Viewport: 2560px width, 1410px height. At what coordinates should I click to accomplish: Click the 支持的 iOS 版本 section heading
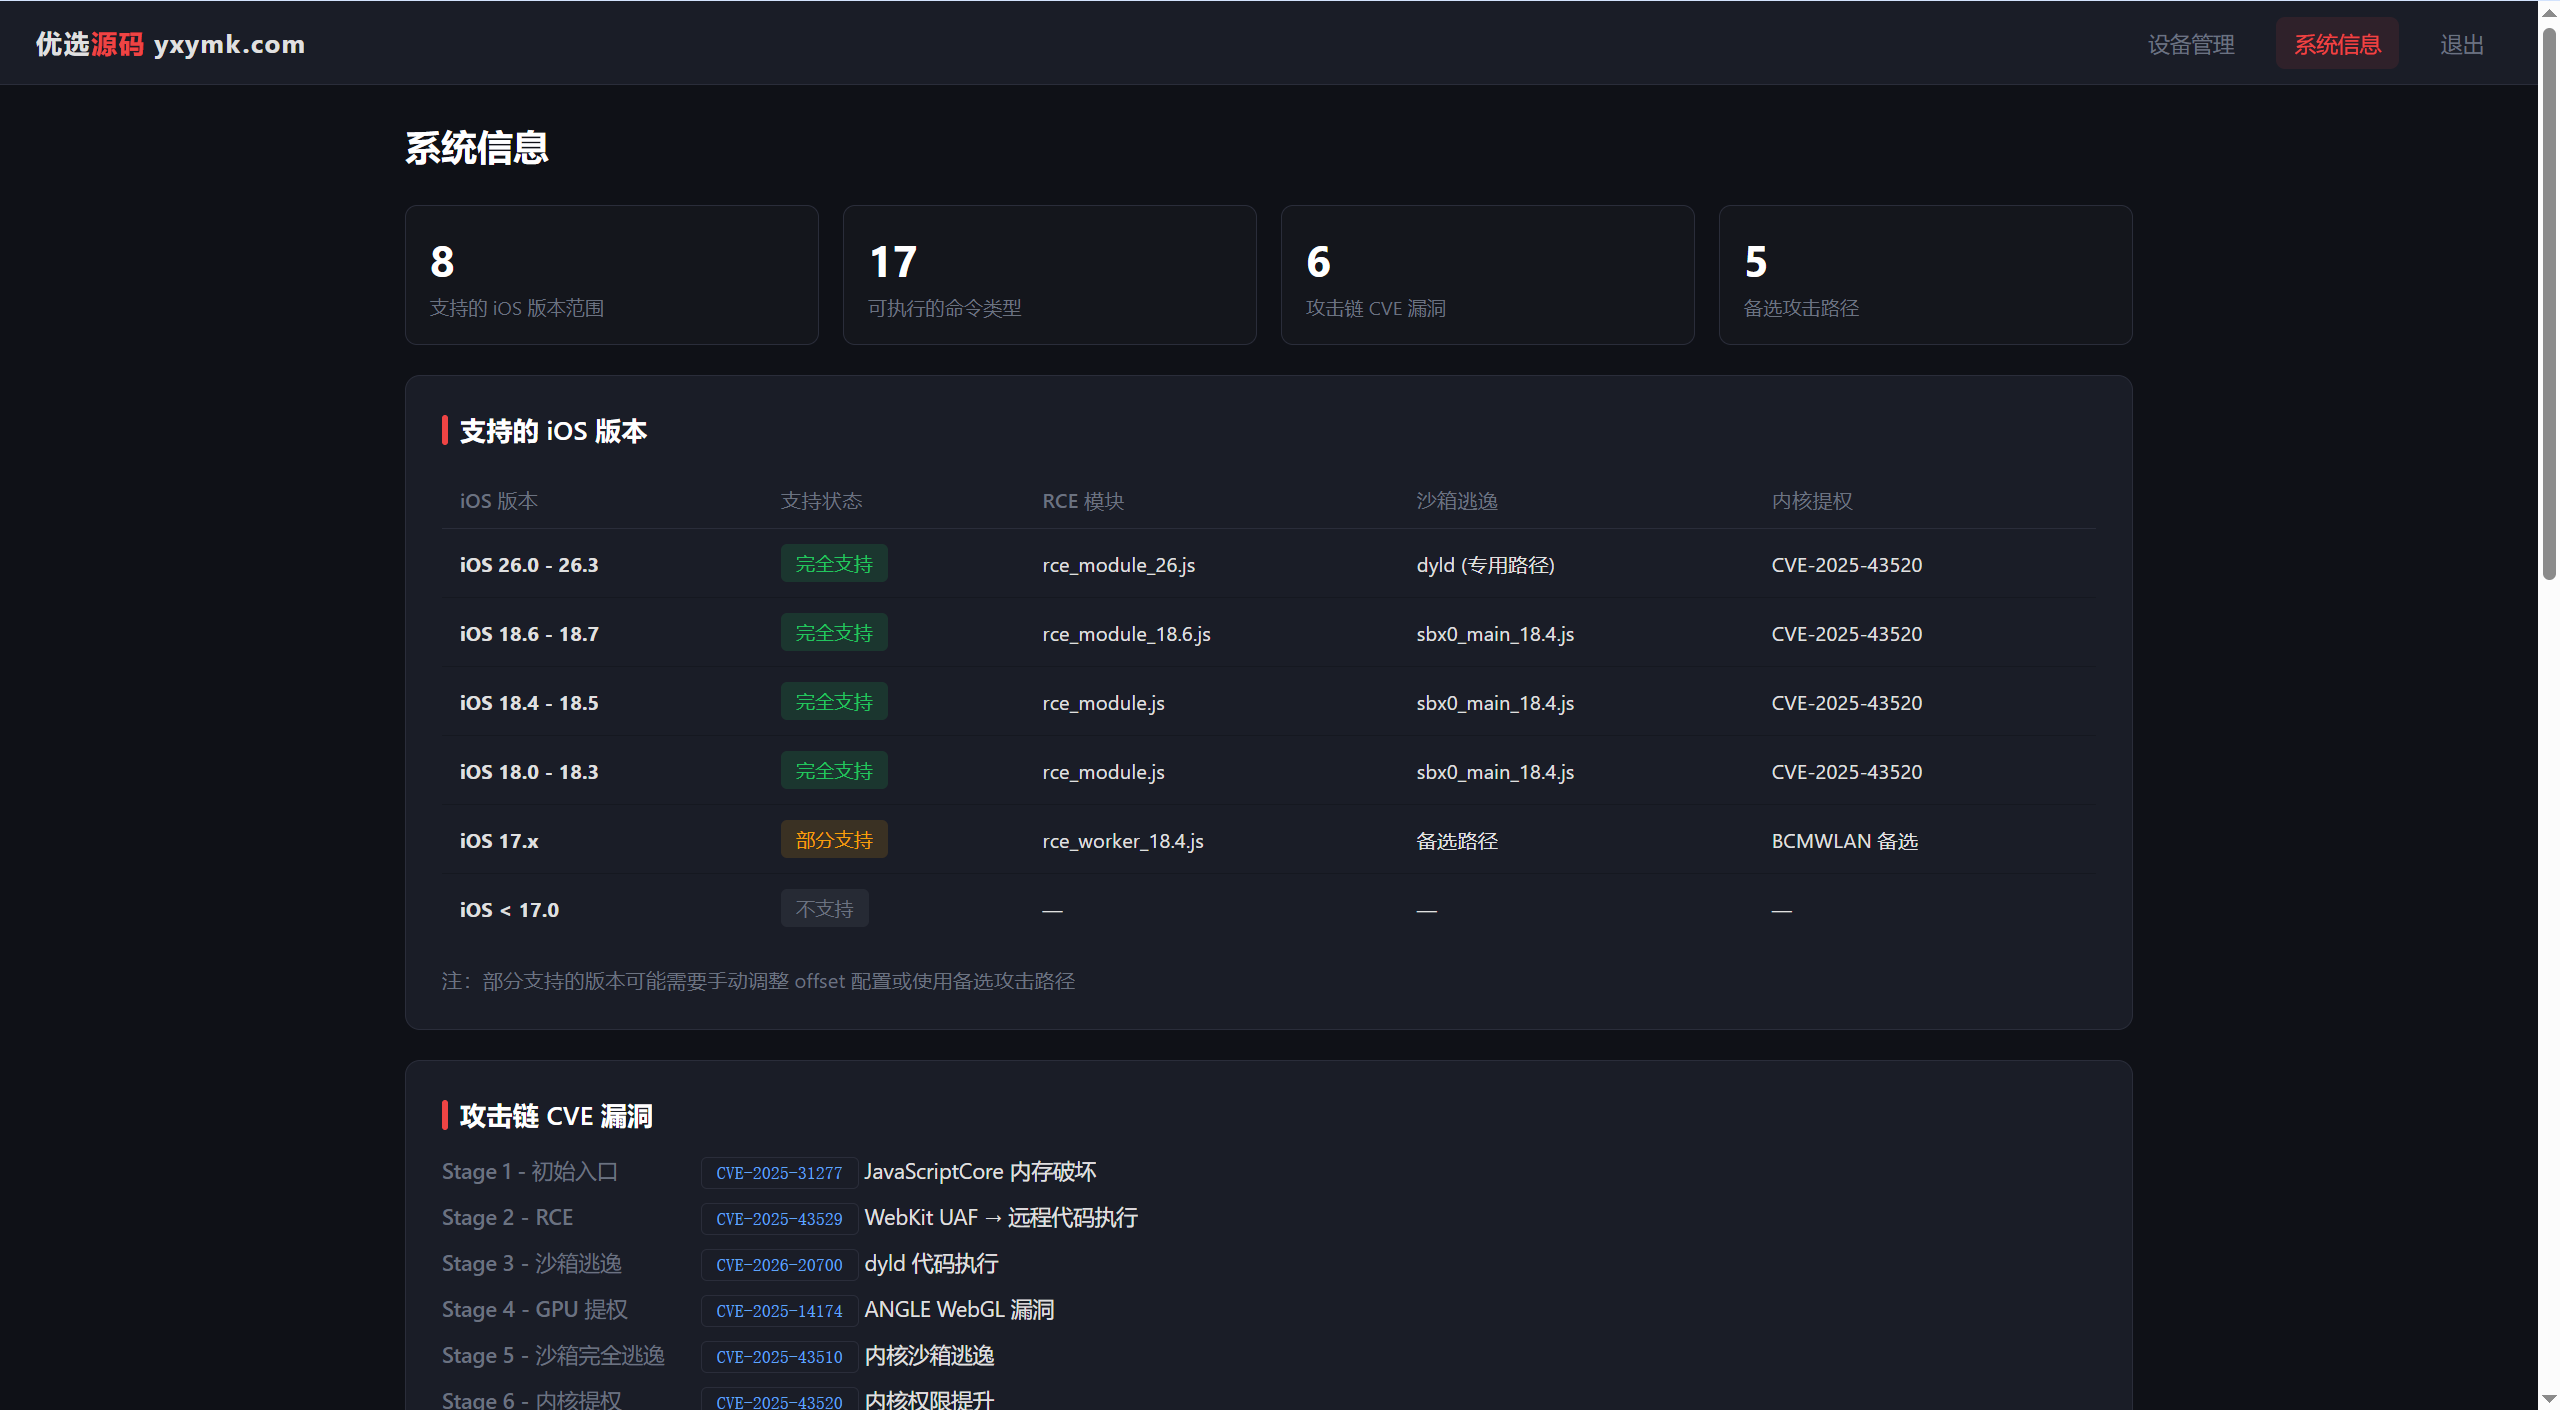(553, 431)
